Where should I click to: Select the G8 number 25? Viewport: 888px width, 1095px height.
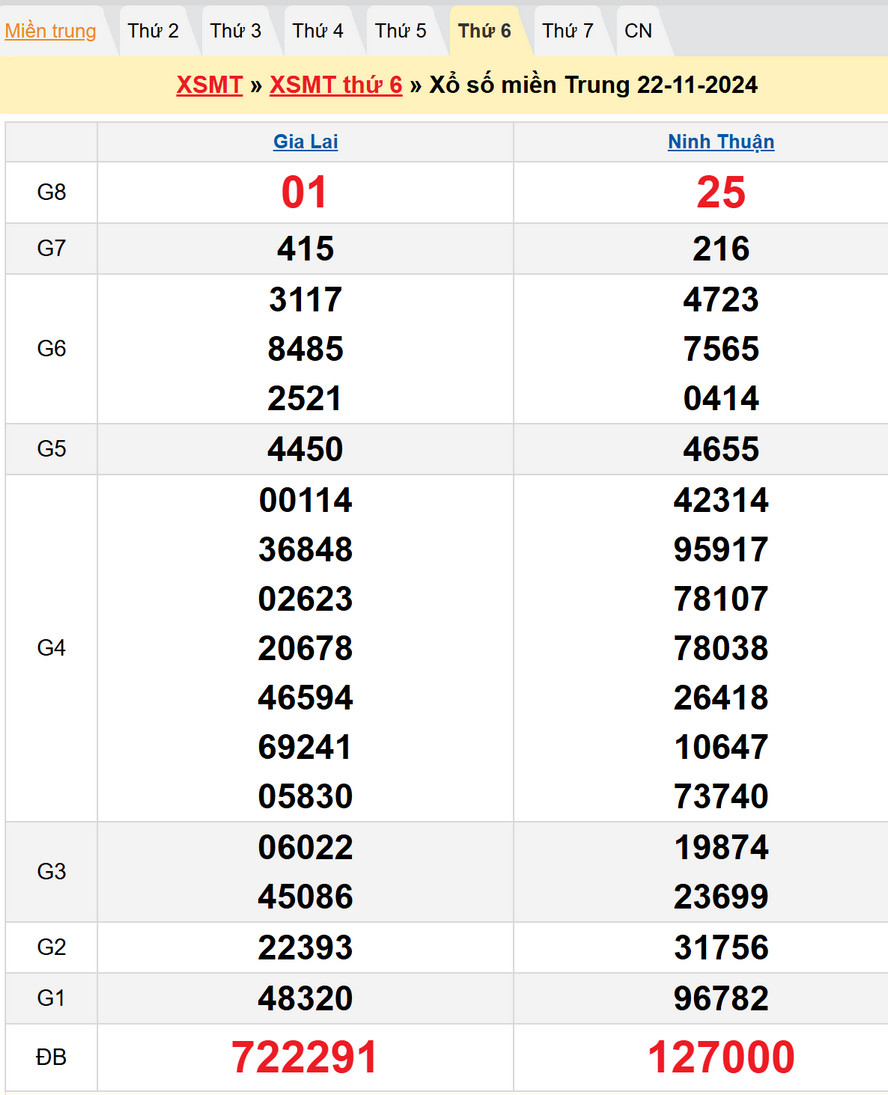click(721, 192)
